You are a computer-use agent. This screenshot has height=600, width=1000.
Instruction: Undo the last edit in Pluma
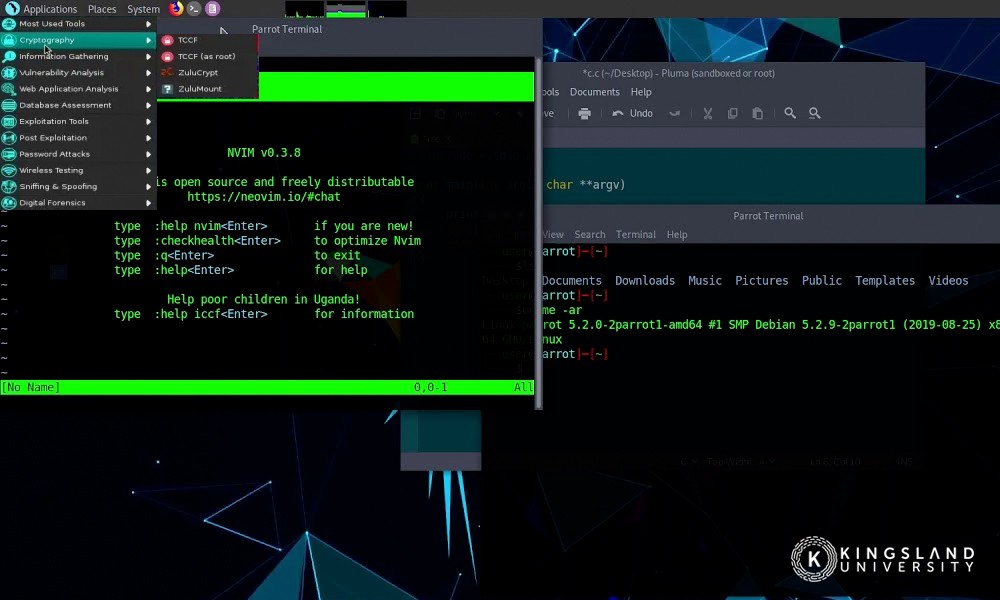632,113
